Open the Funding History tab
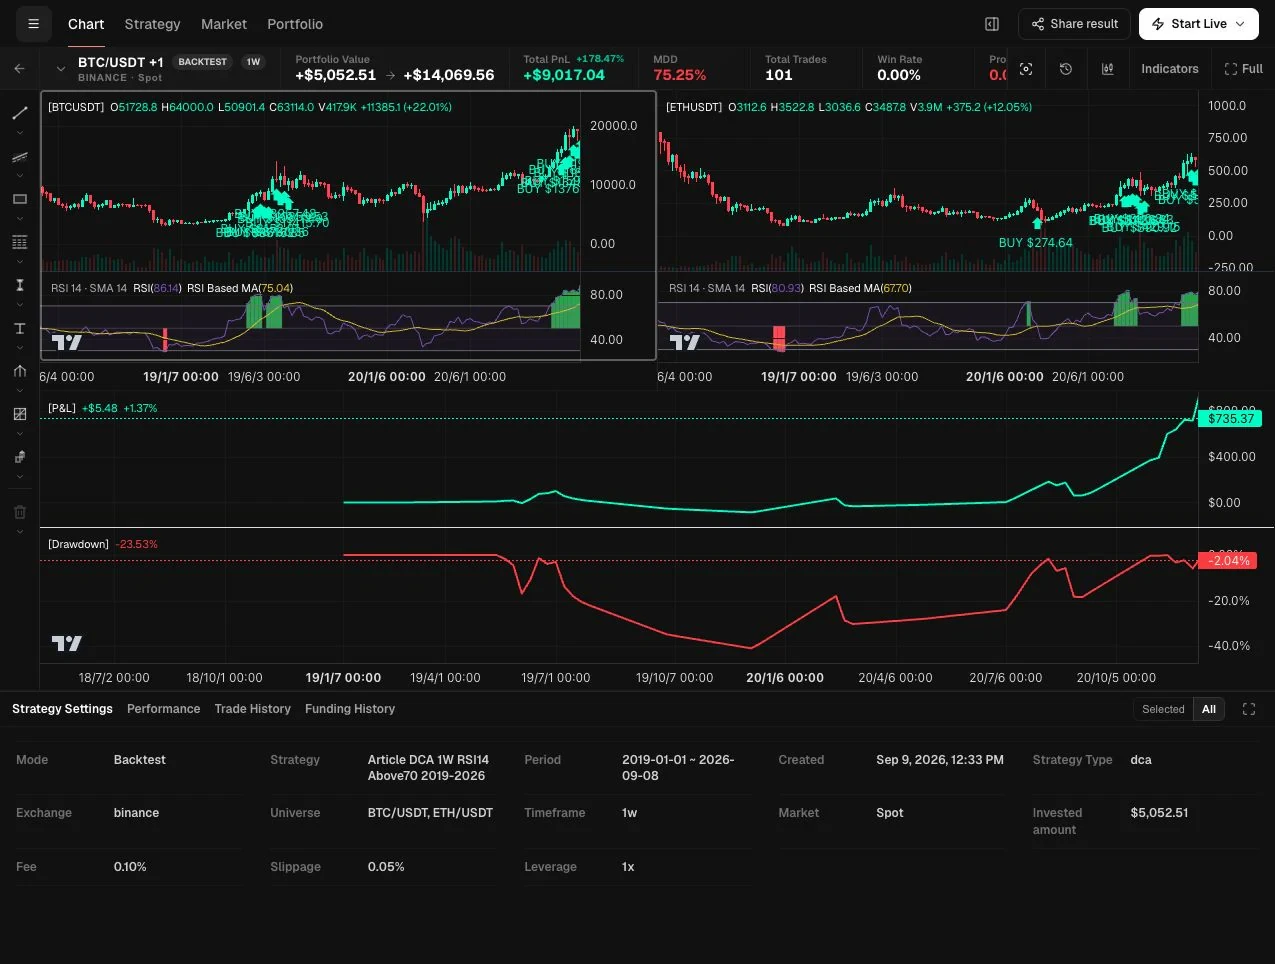Screen dimensions: 1275x964 (350, 709)
